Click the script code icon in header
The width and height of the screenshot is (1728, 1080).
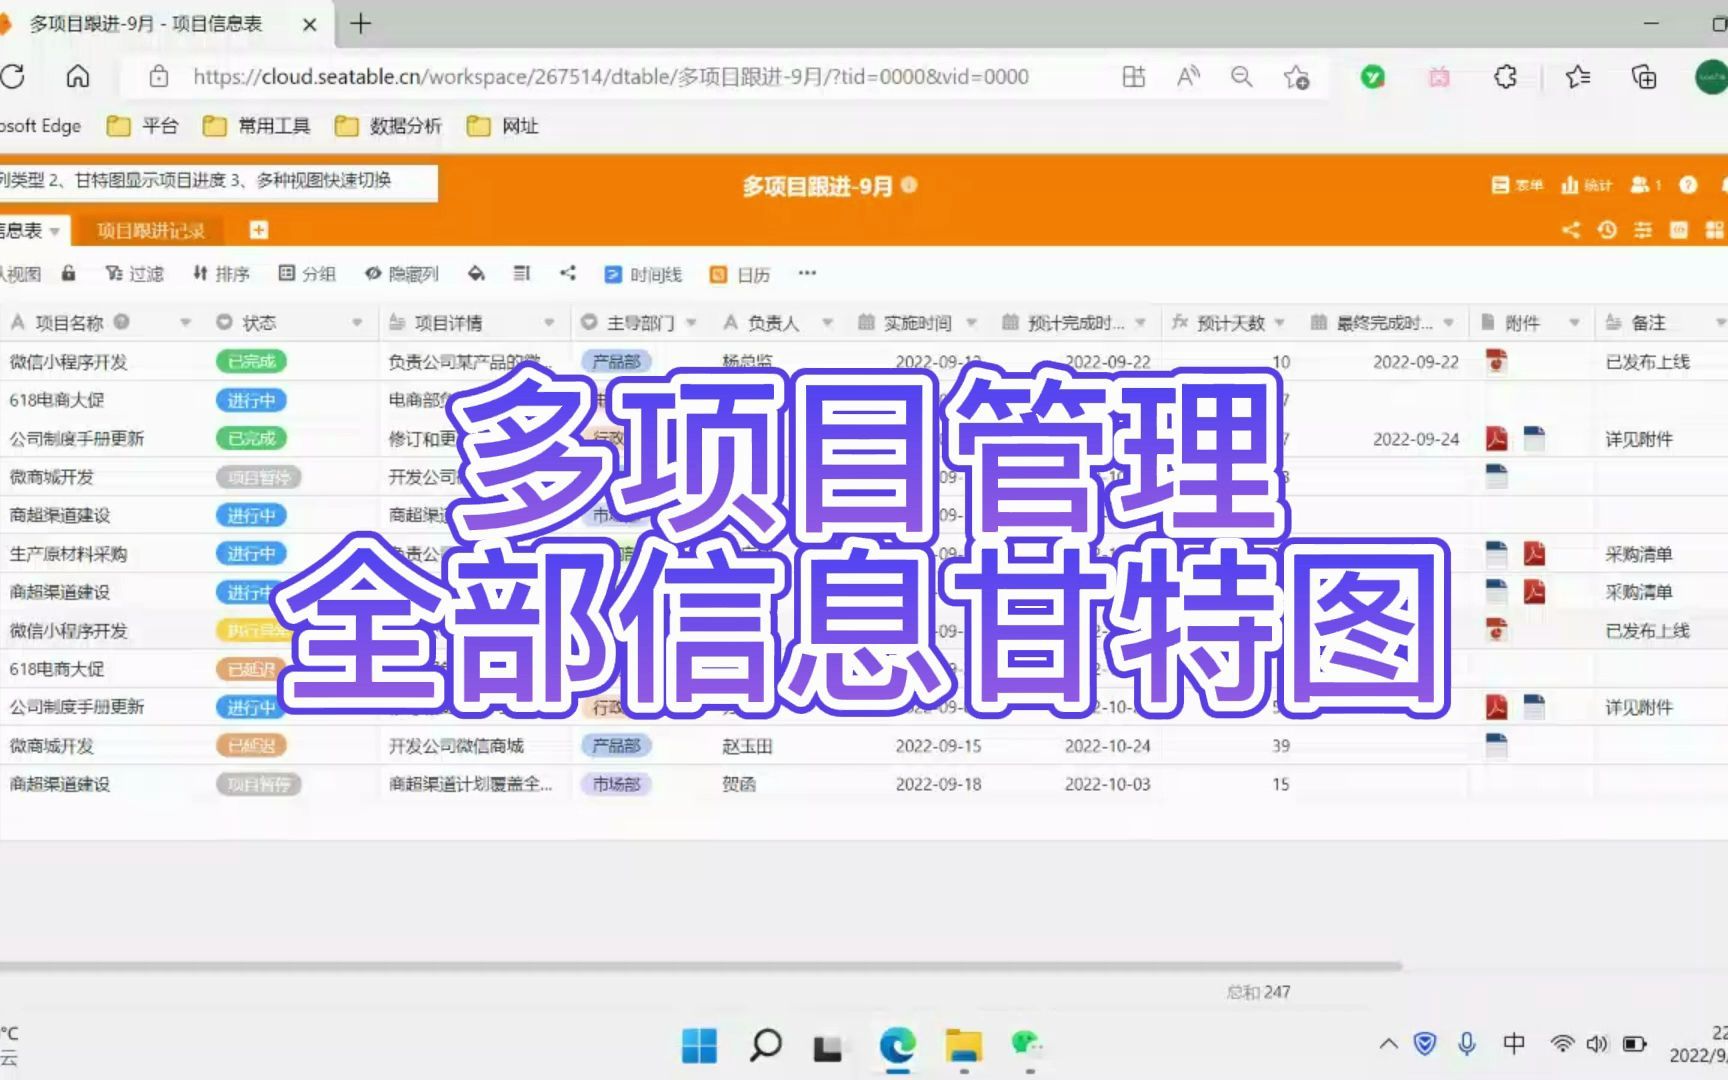point(1679,230)
